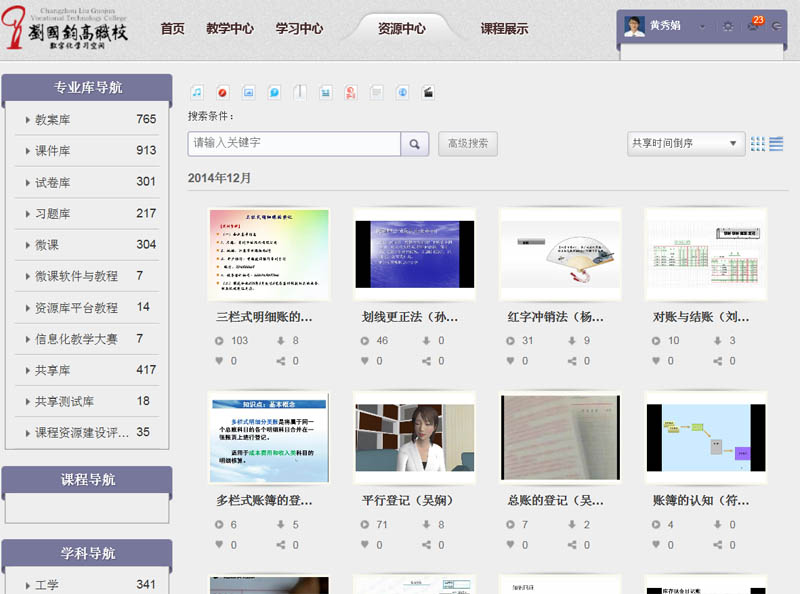The image size is (800, 594).
Task: Open the 划线更正法（孙… resource title link
Action: pyautogui.click(x=410, y=317)
